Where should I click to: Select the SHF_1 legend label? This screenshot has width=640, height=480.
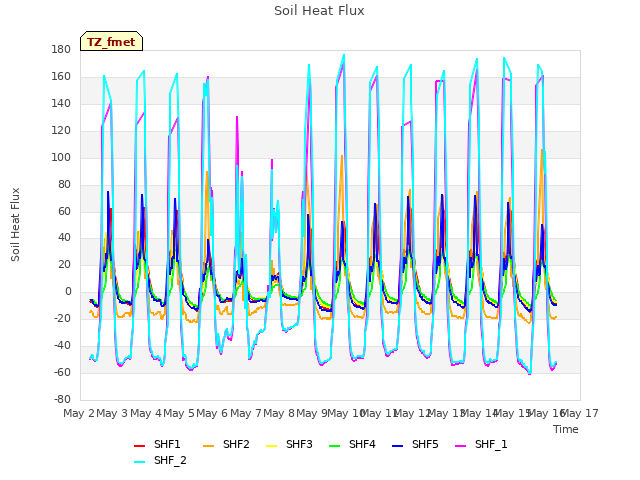(491, 444)
